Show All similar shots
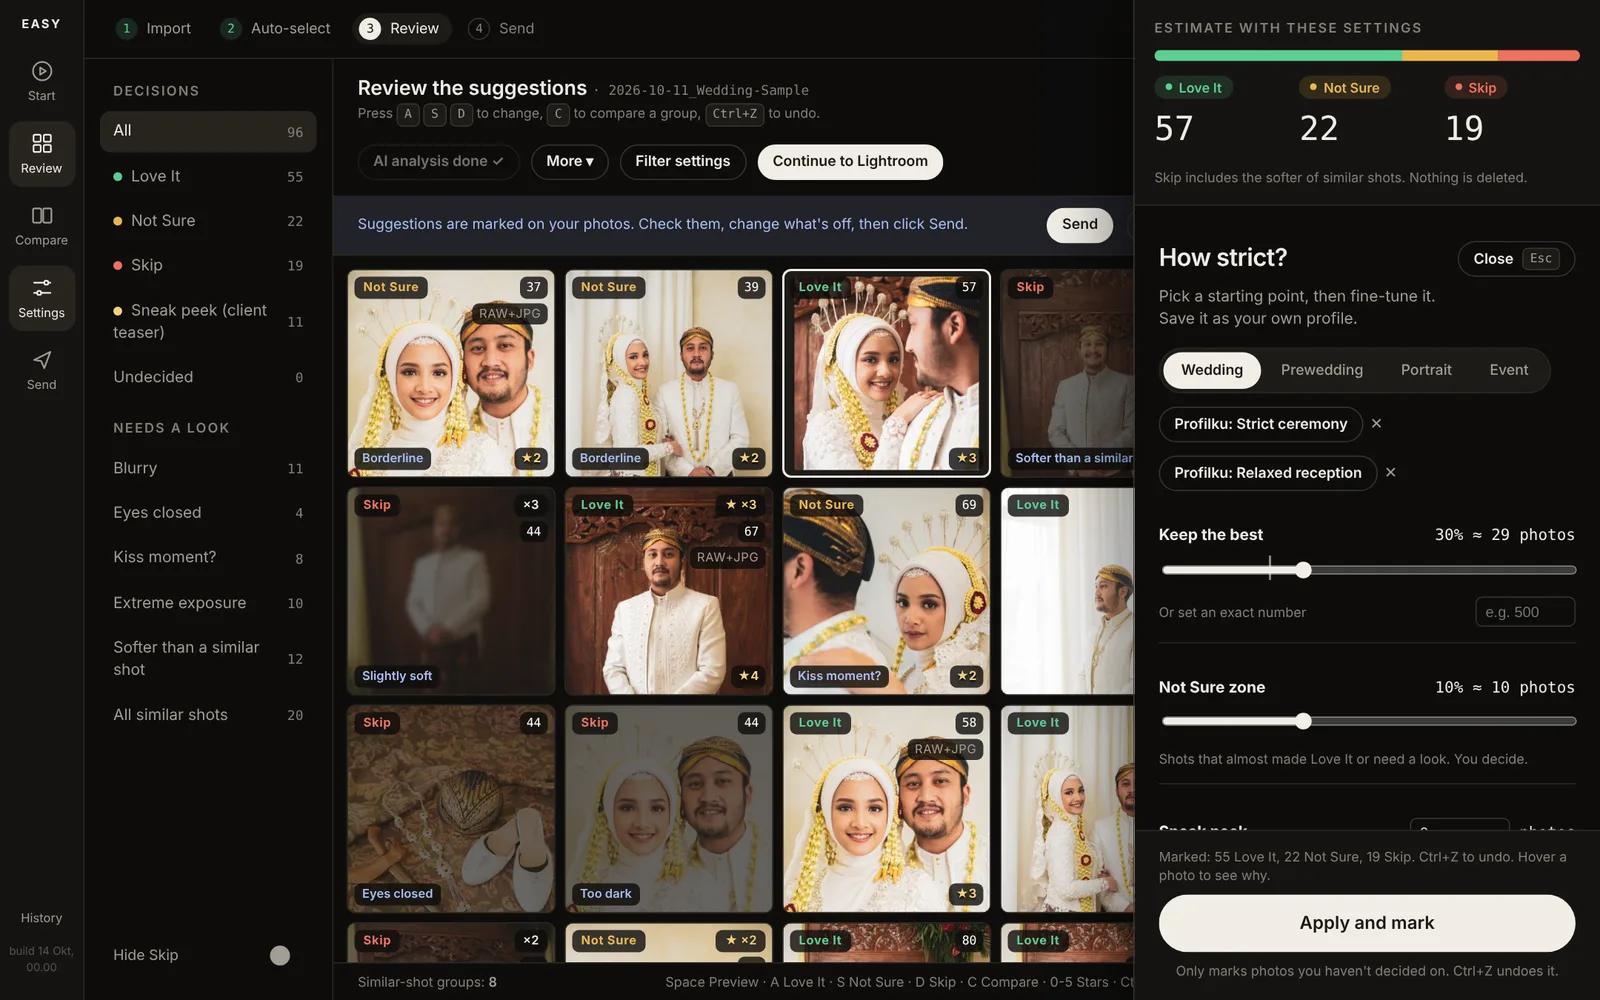 click(x=208, y=715)
